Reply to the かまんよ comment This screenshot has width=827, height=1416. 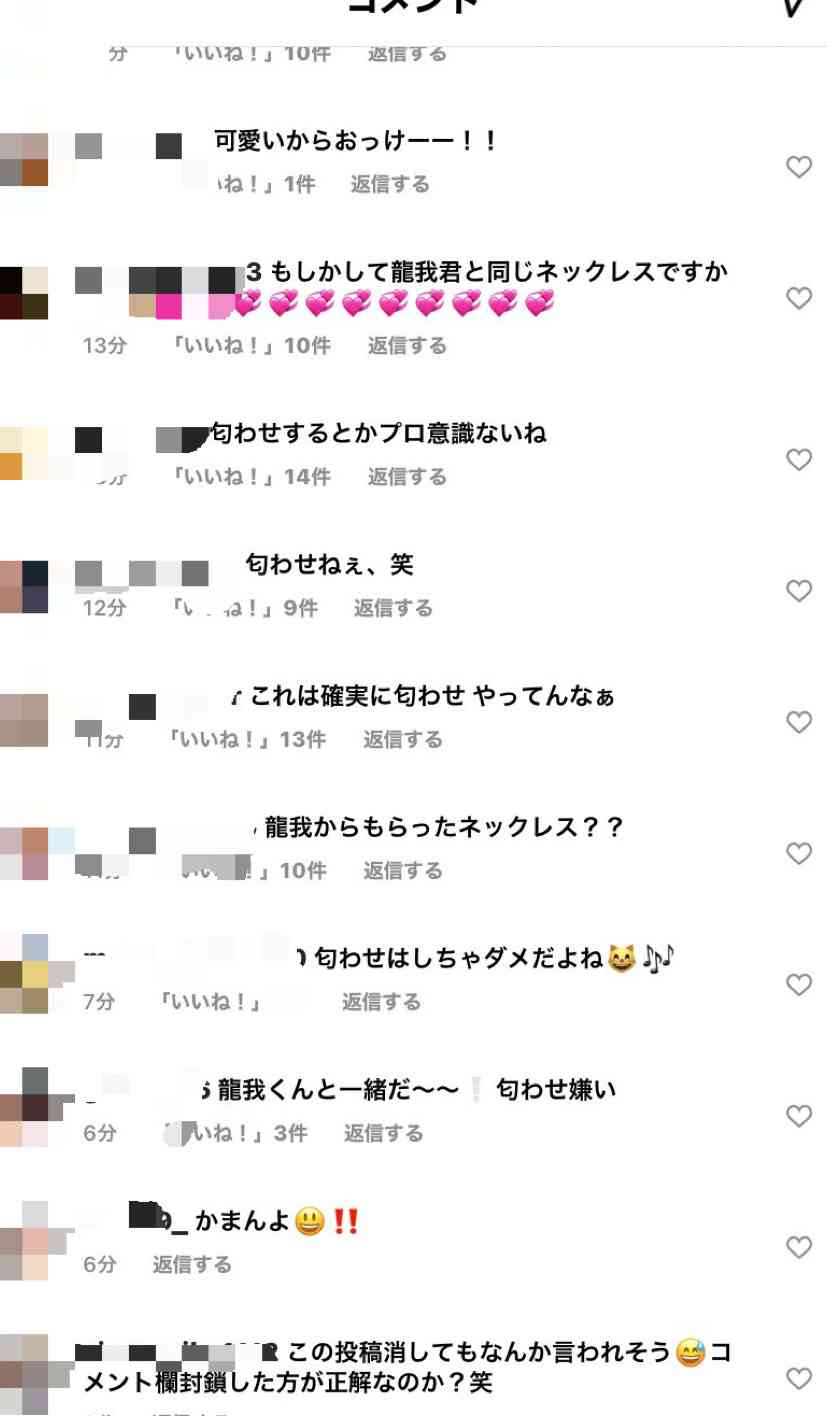pos(192,1265)
